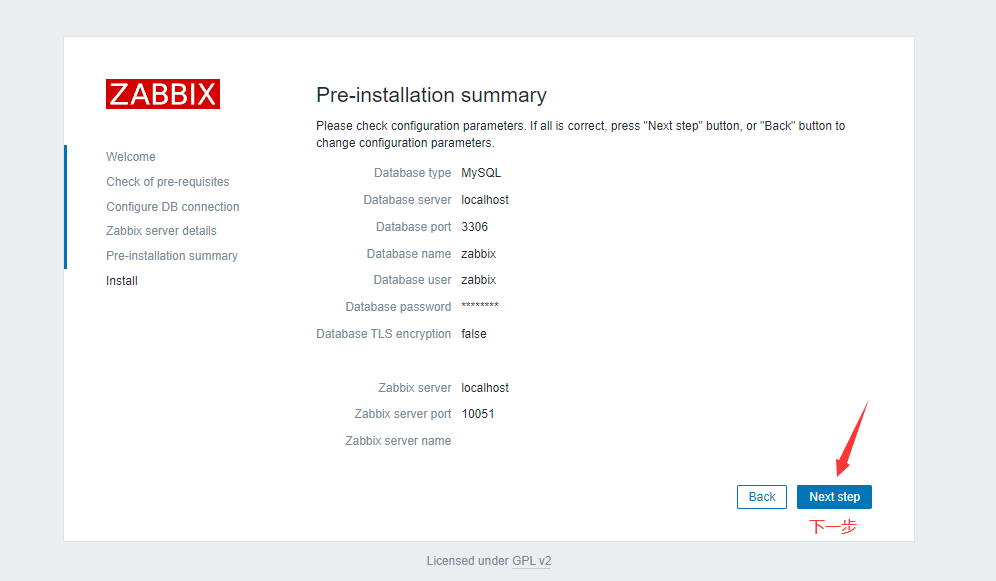996x581 pixels.
Task: Click the MySQL database type value
Action: click(x=481, y=173)
